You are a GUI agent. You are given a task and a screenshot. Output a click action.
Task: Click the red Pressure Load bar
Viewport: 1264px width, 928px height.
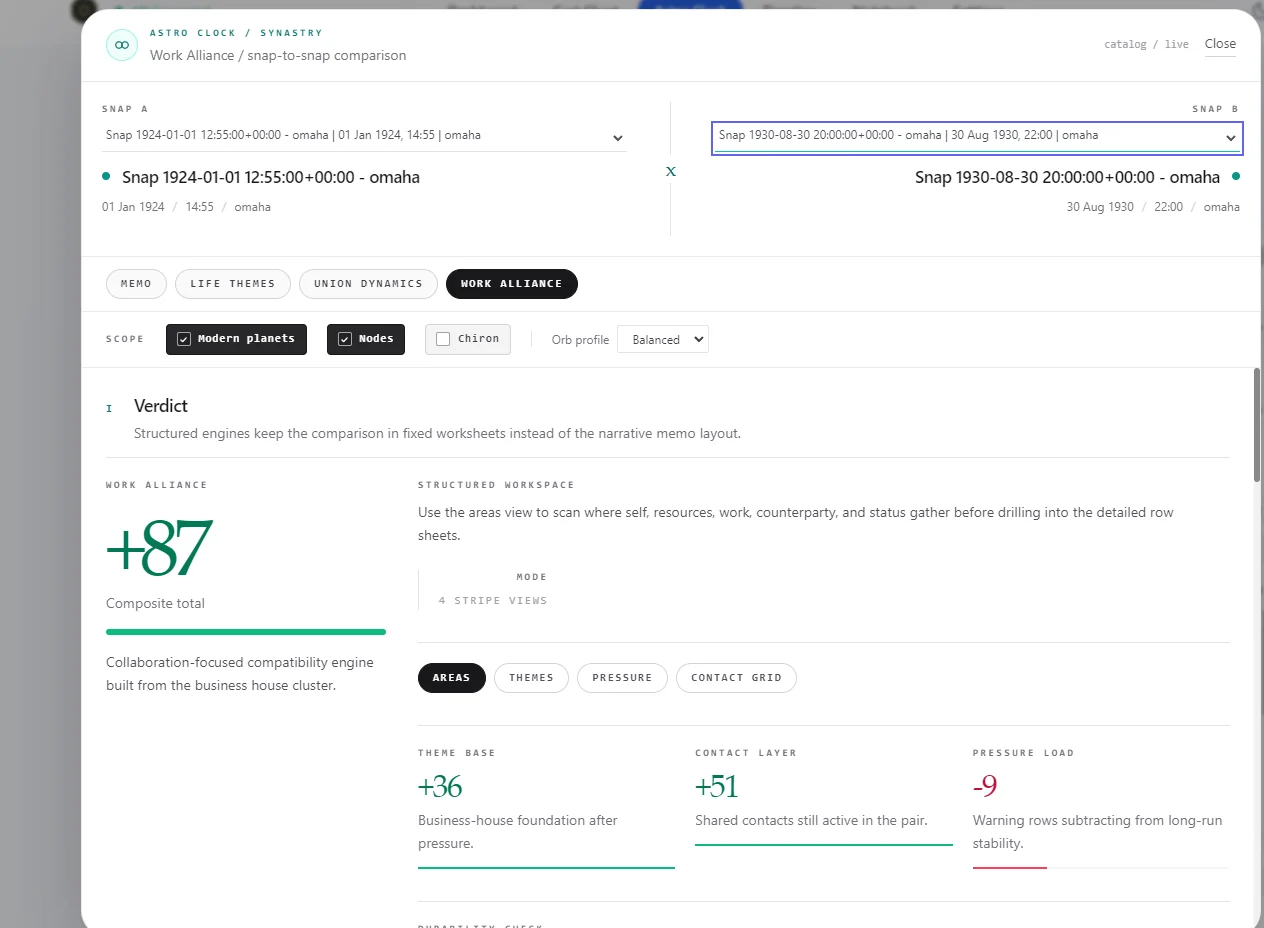tap(1010, 867)
